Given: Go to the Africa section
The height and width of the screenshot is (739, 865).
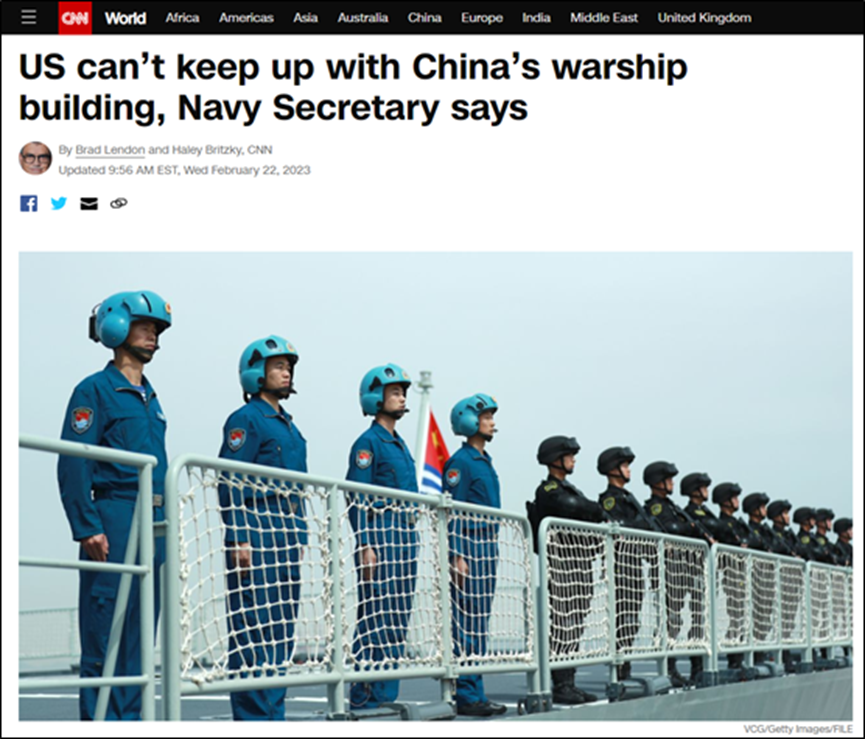Looking at the screenshot, I should pyautogui.click(x=182, y=18).
